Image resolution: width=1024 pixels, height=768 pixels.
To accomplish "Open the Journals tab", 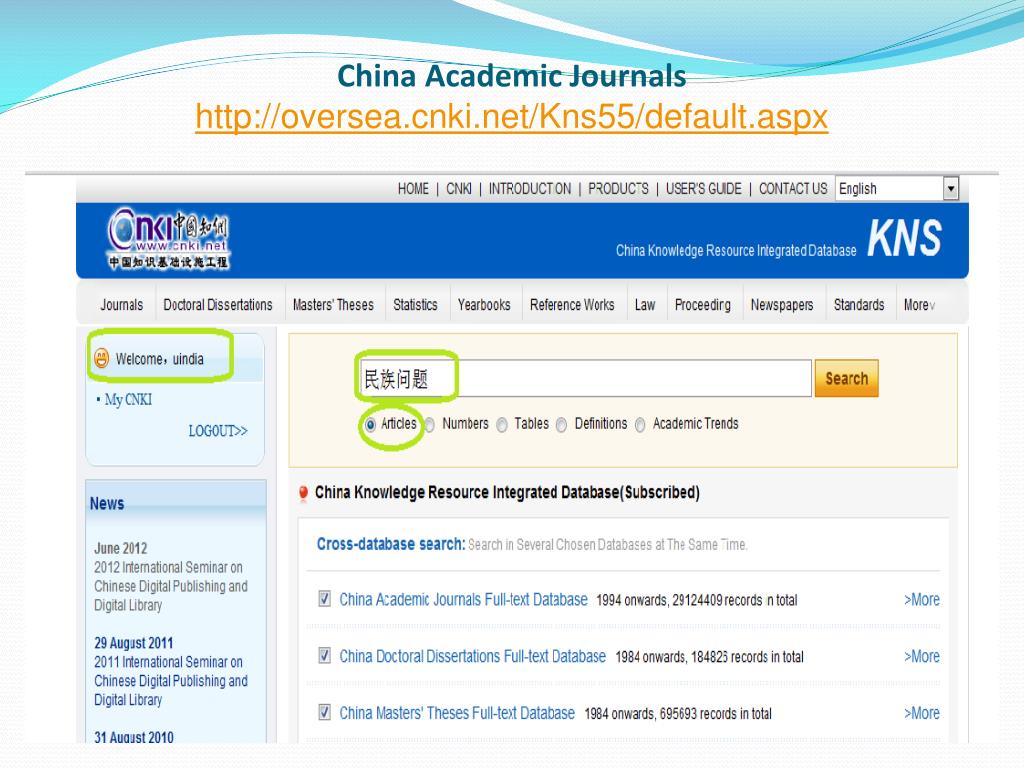I will tap(121, 305).
